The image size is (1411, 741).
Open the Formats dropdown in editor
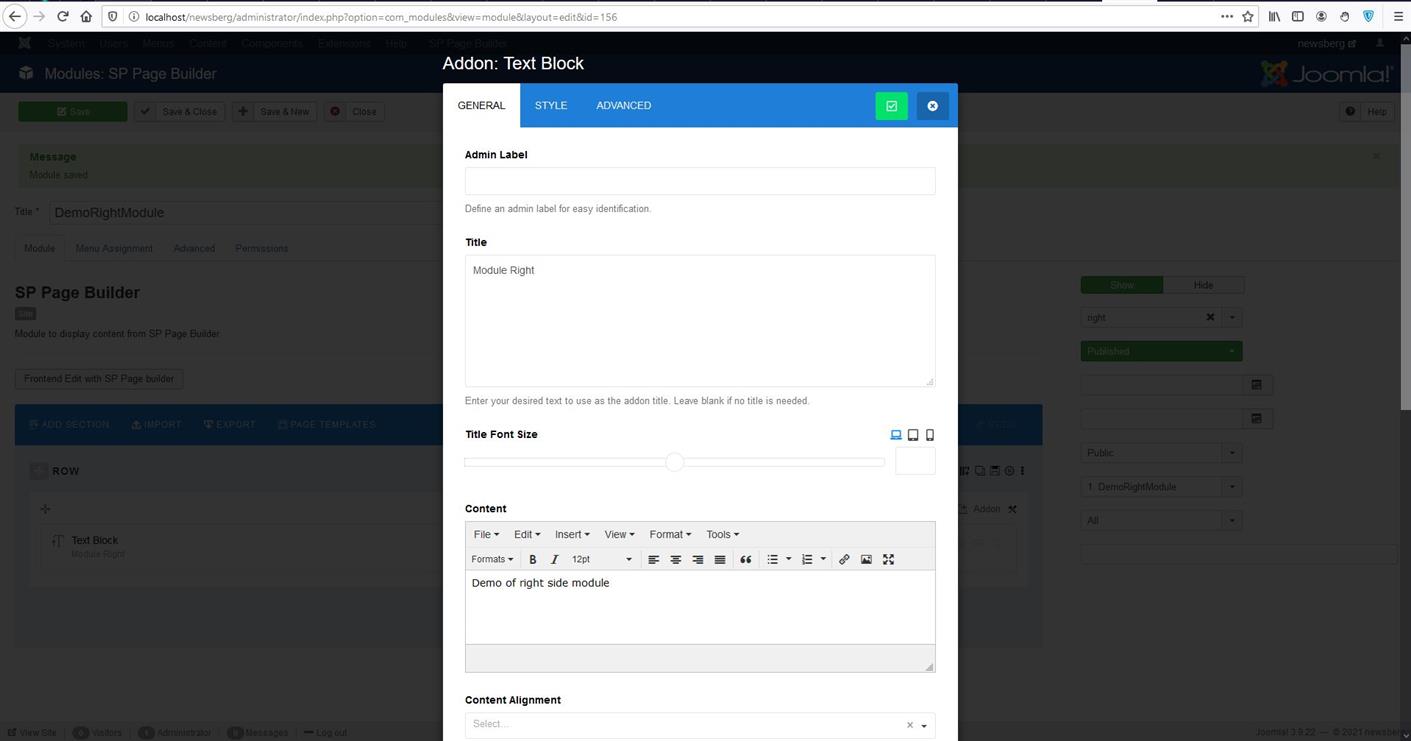[492, 560]
